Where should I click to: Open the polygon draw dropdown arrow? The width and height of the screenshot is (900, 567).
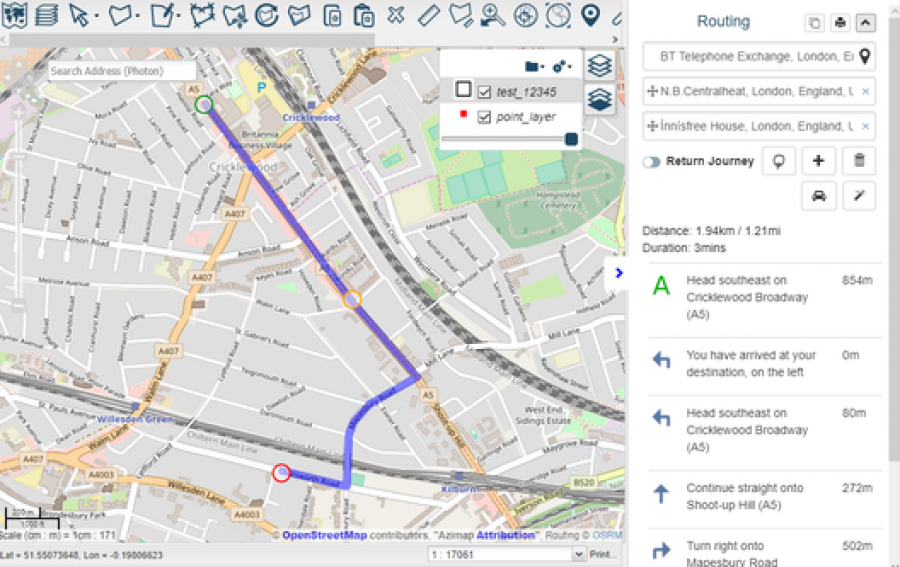pyautogui.click(x=138, y=15)
